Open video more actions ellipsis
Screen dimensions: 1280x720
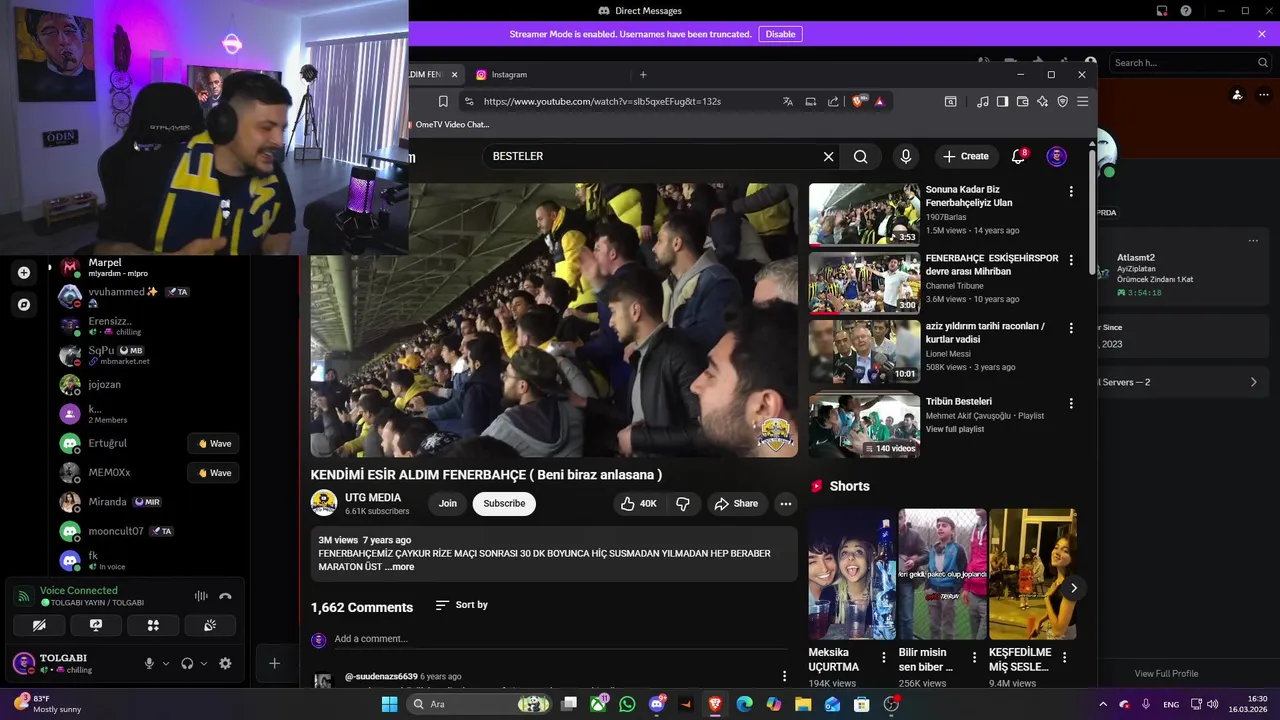pos(786,504)
